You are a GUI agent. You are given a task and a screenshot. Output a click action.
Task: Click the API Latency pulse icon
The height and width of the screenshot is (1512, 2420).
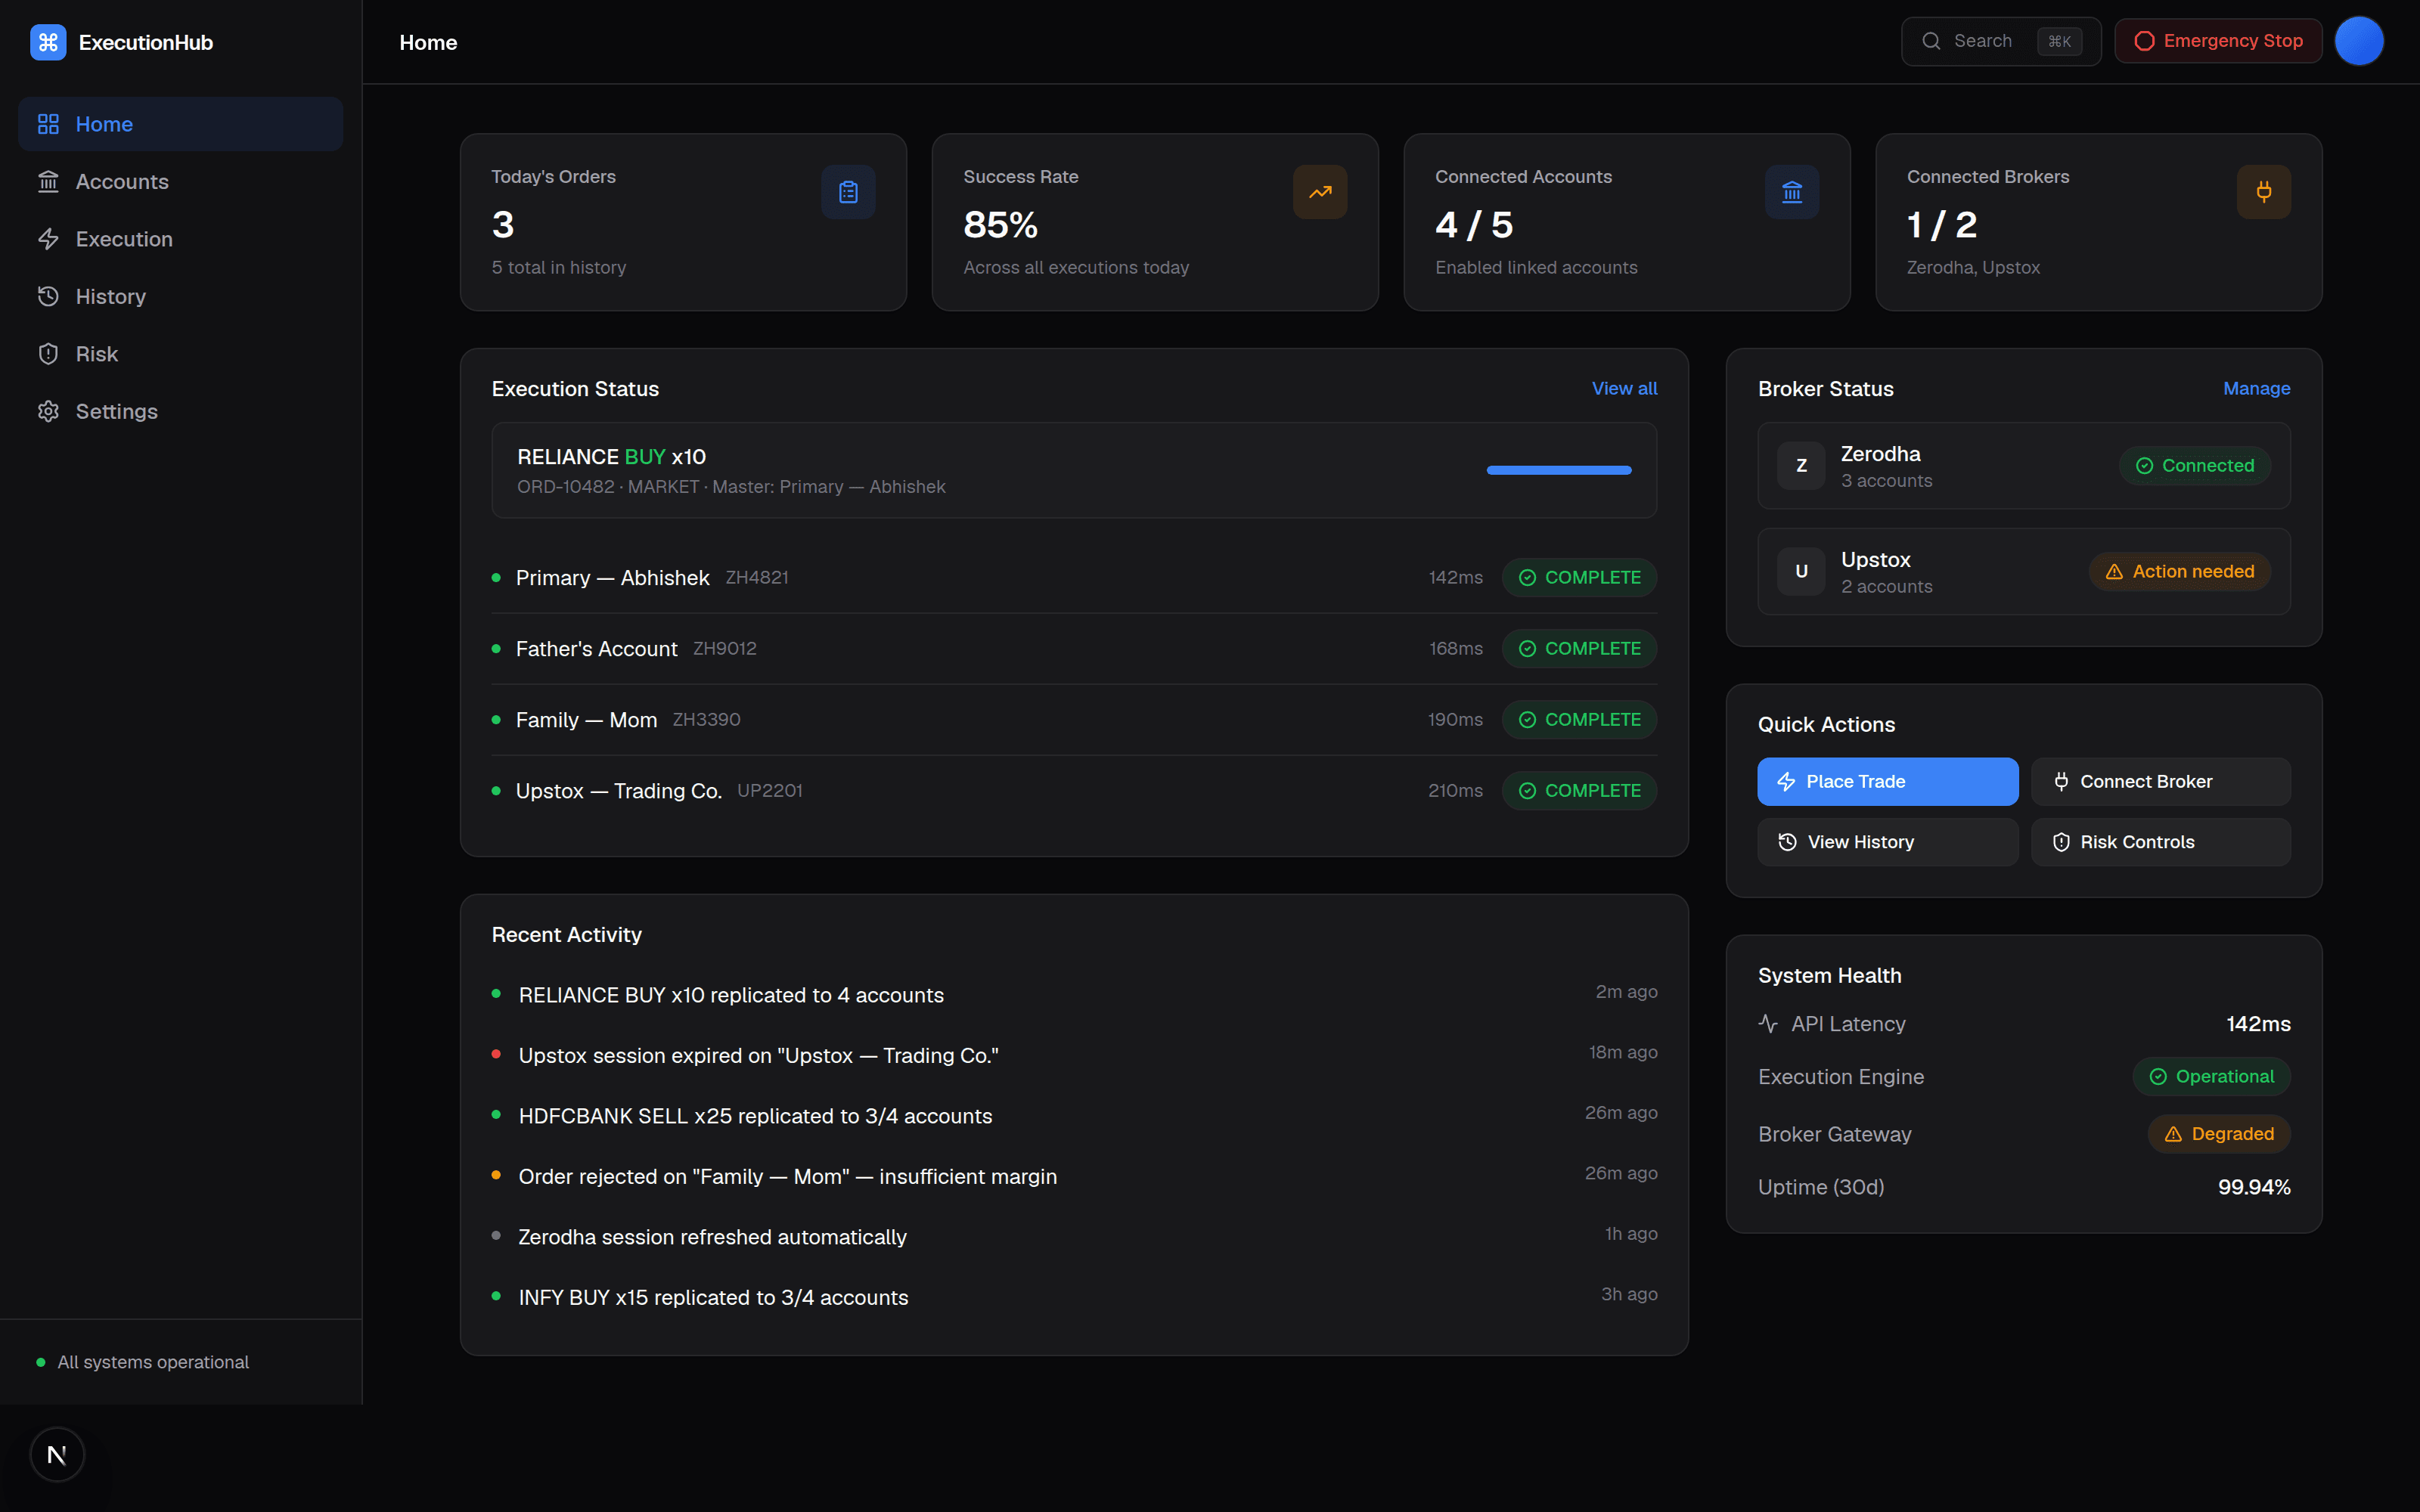tap(1768, 1024)
